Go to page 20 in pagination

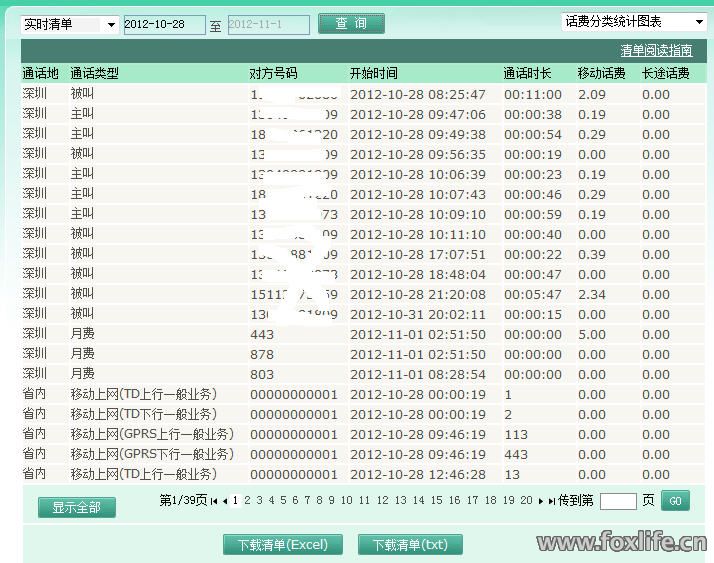(526, 500)
